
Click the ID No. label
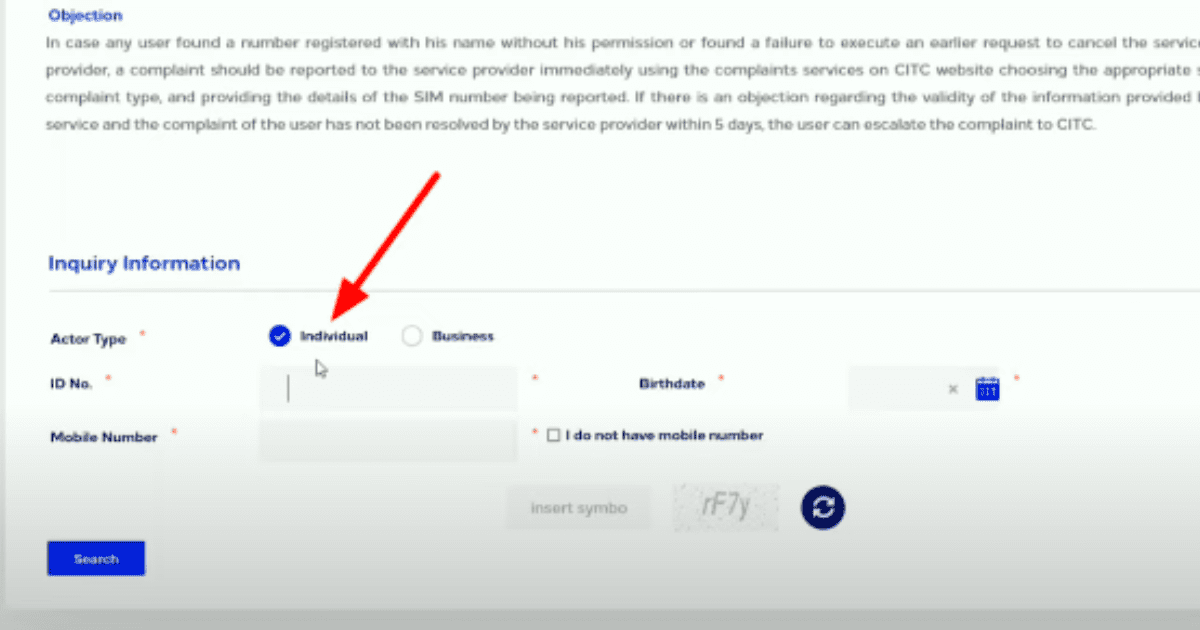70,383
